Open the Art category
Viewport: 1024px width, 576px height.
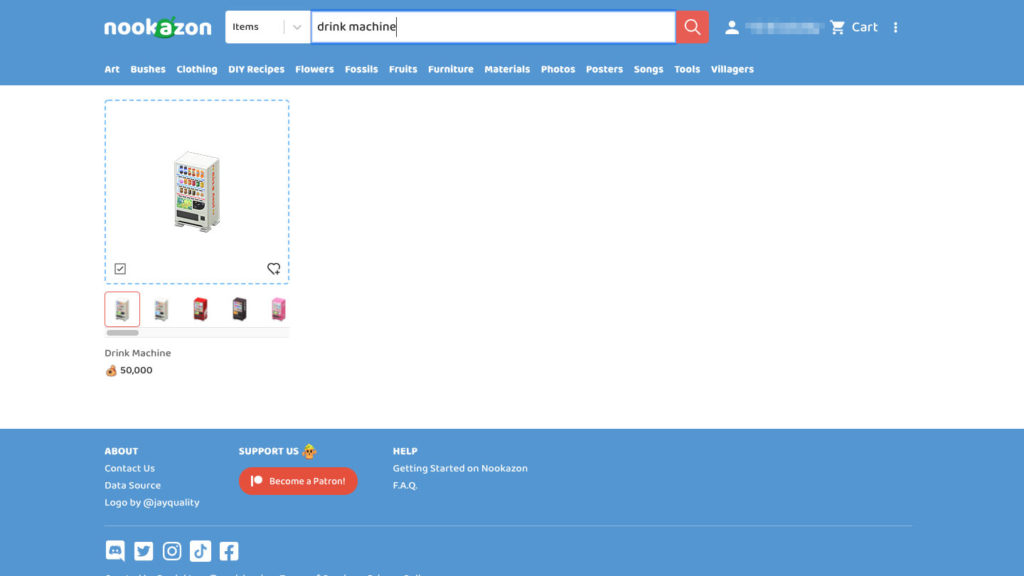pyautogui.click(x=112, y=69)
